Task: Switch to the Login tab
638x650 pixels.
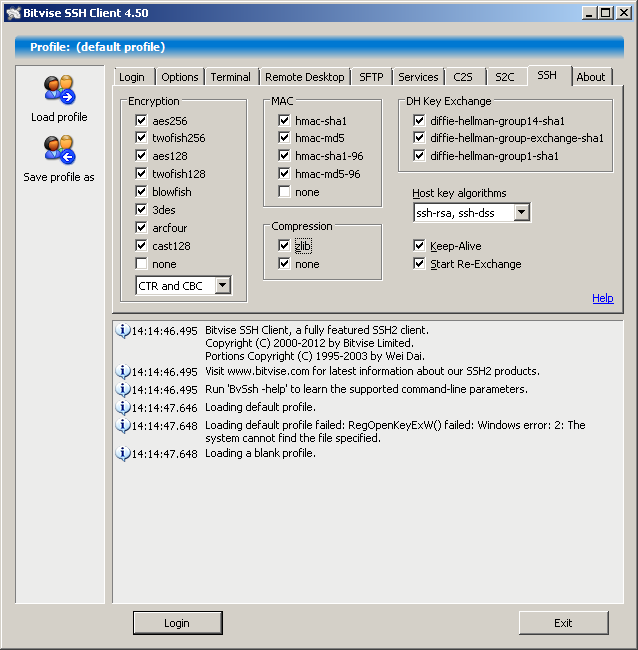Action: coord(132,77)
